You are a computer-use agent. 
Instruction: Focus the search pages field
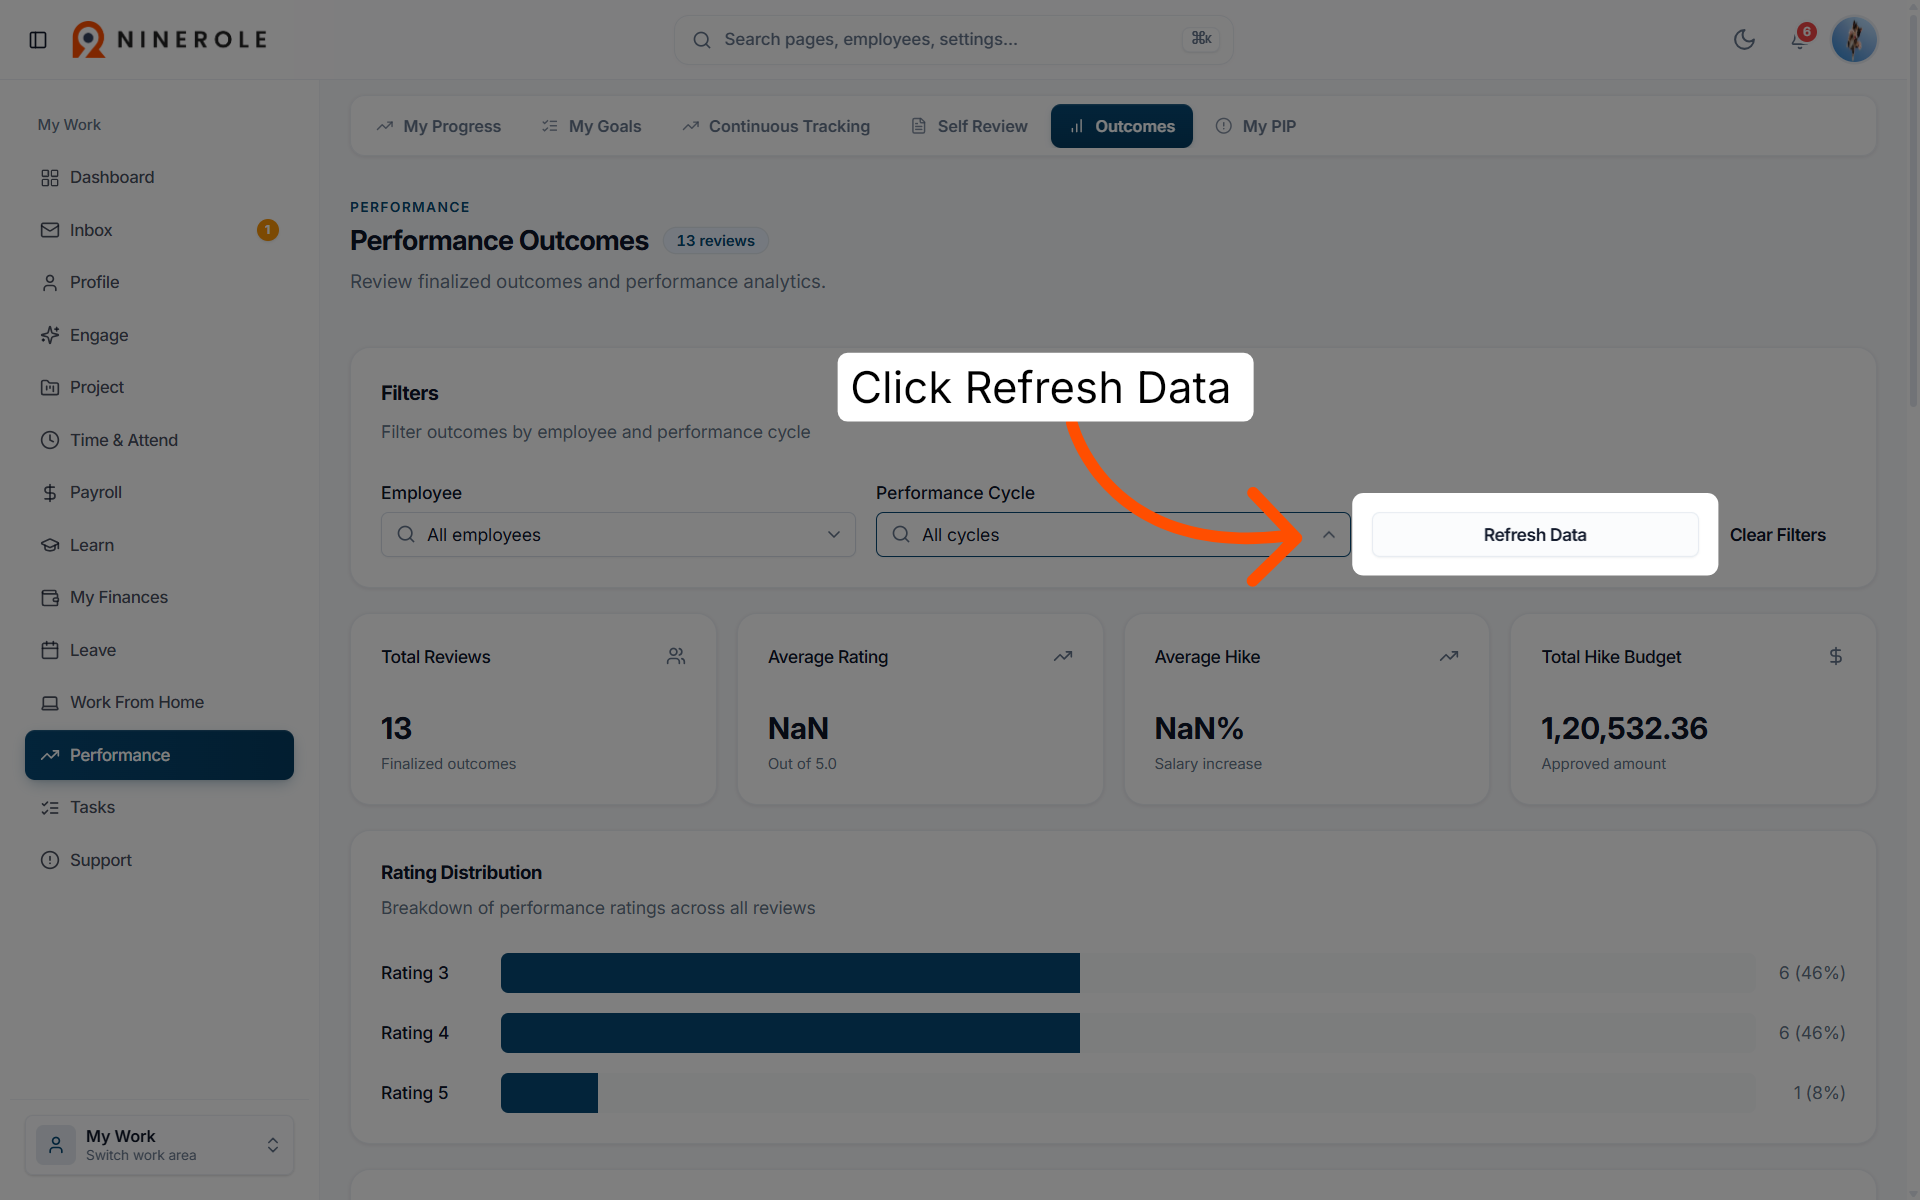click(x=953, y=40)
